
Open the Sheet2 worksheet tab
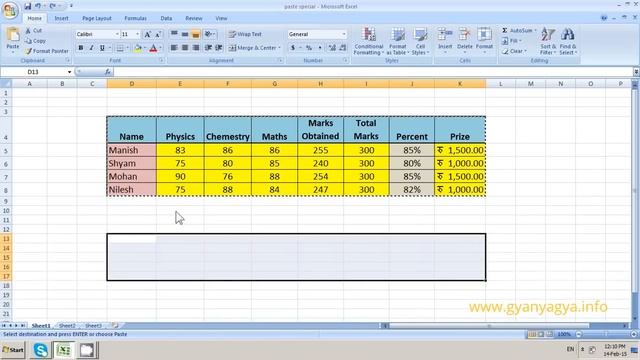coord(67,326)
